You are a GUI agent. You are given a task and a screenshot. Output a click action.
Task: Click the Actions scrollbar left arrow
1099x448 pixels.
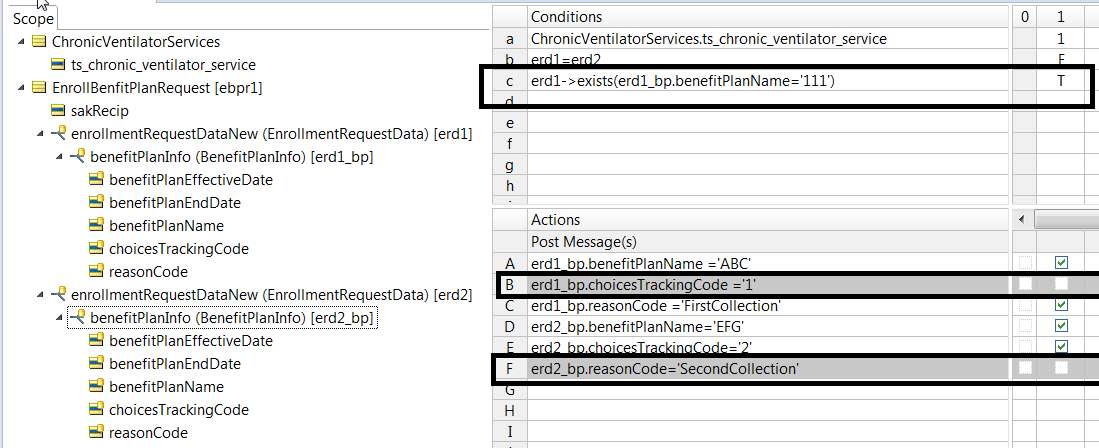(1023, 220)
